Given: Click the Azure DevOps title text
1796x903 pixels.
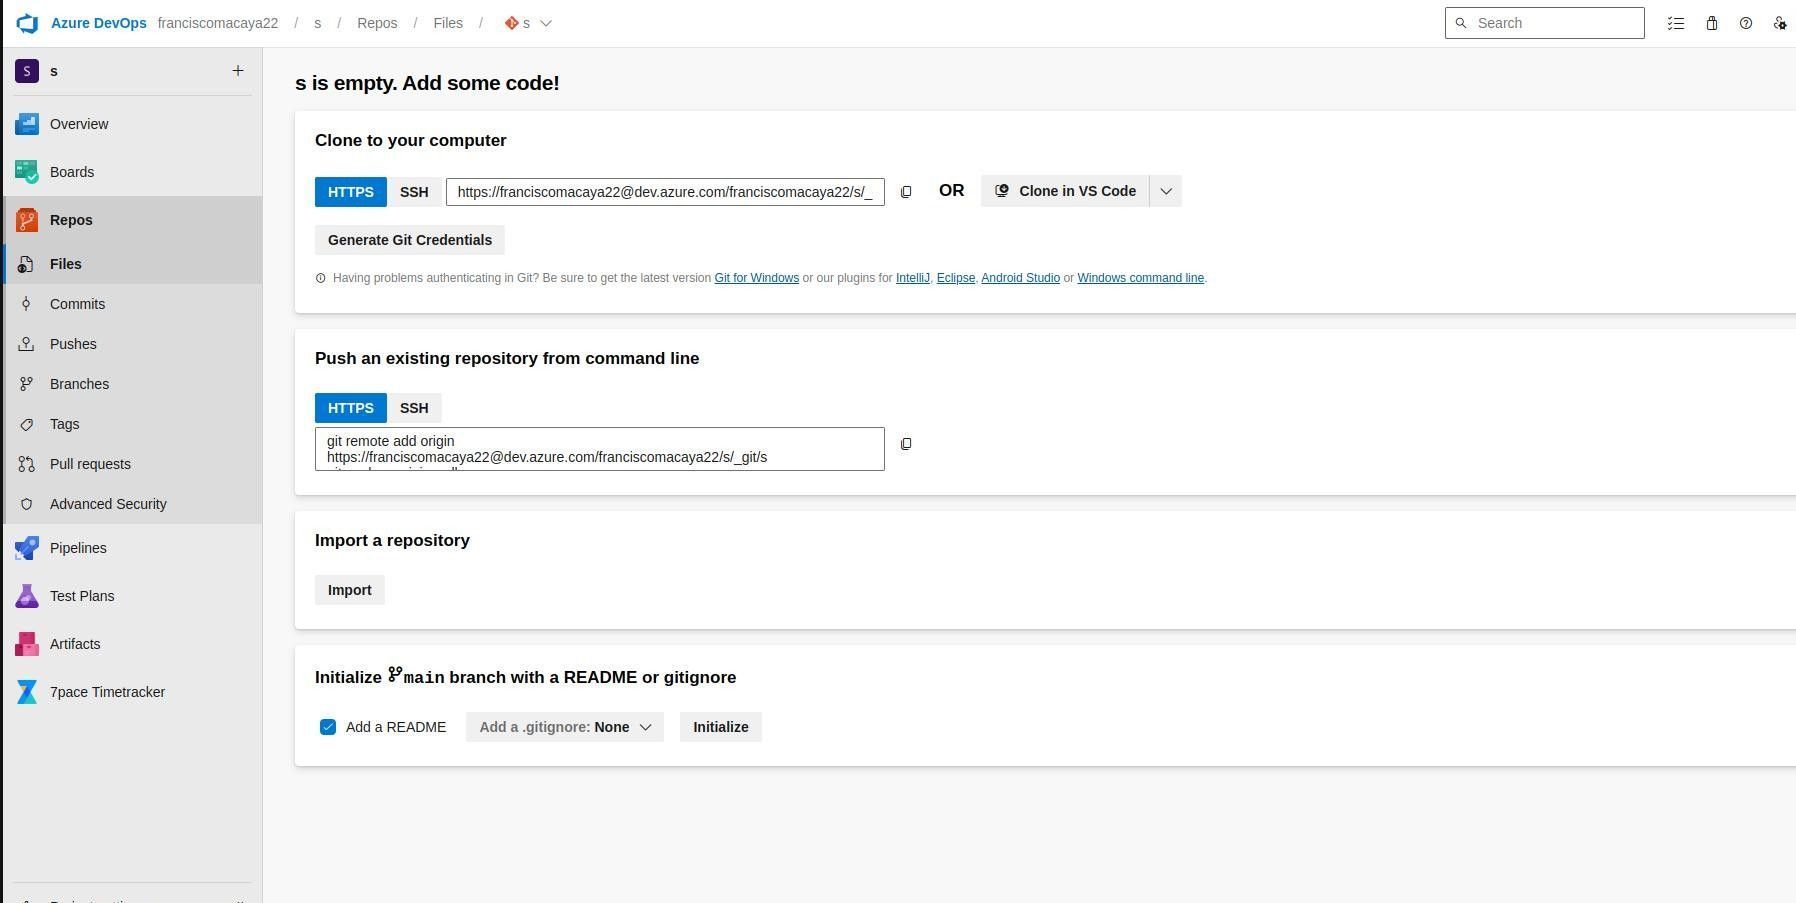Looking at the screenshot, I should 99,23.
